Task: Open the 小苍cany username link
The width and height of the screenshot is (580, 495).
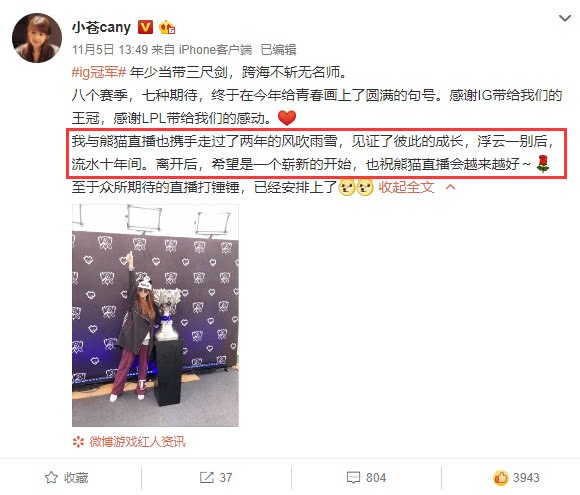Action: pos(101,28)
